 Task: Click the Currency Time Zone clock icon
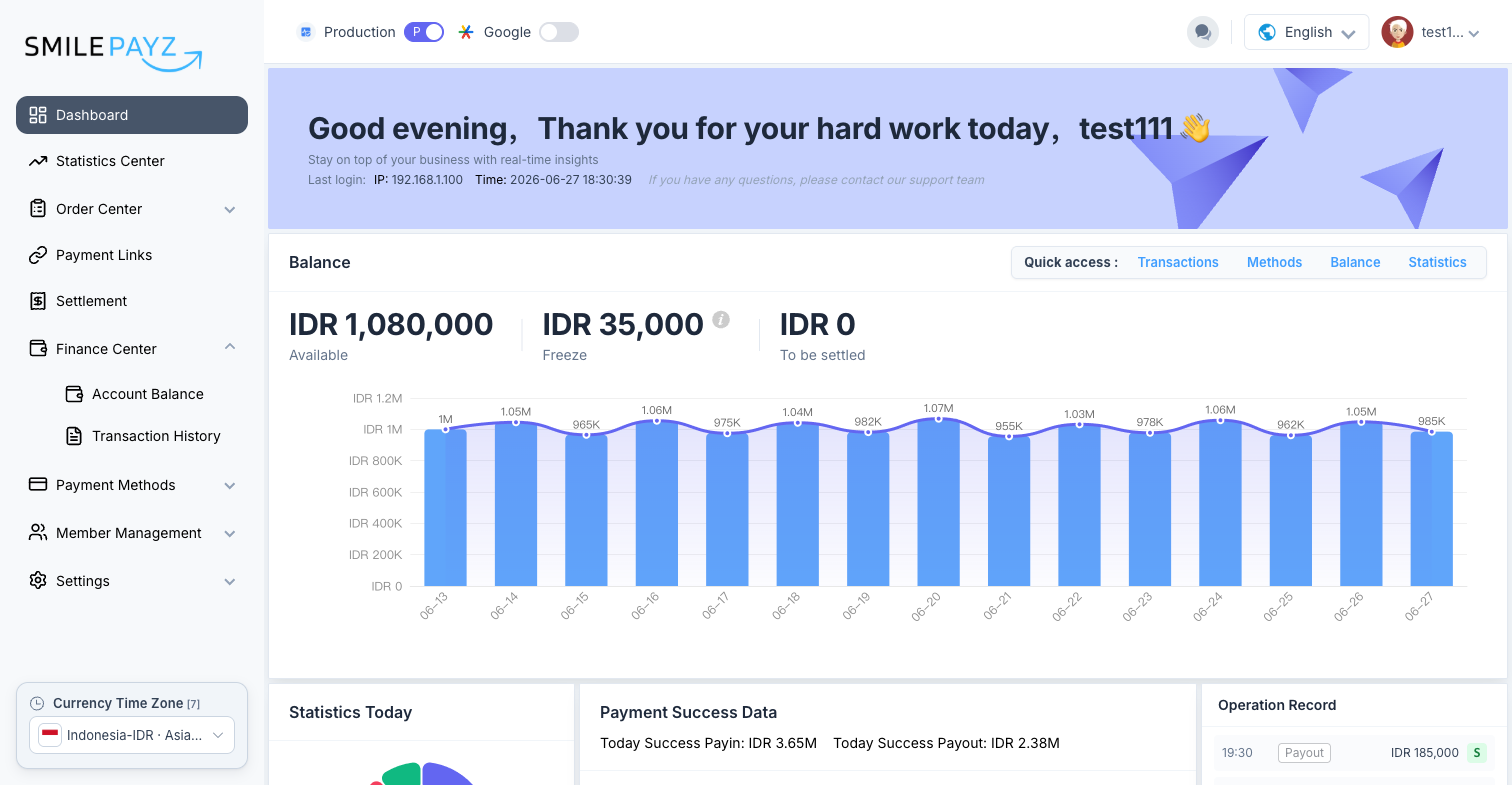coord(38,703)
